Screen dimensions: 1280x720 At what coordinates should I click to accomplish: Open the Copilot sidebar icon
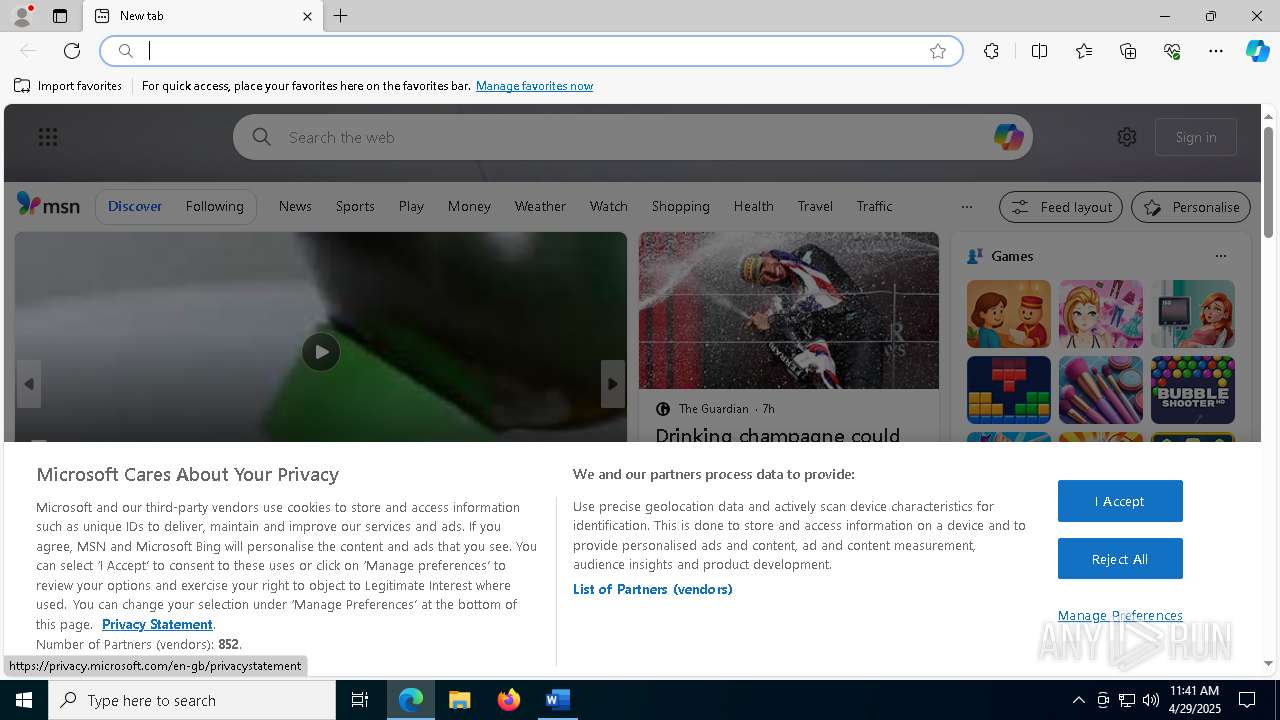point(1257,51)
